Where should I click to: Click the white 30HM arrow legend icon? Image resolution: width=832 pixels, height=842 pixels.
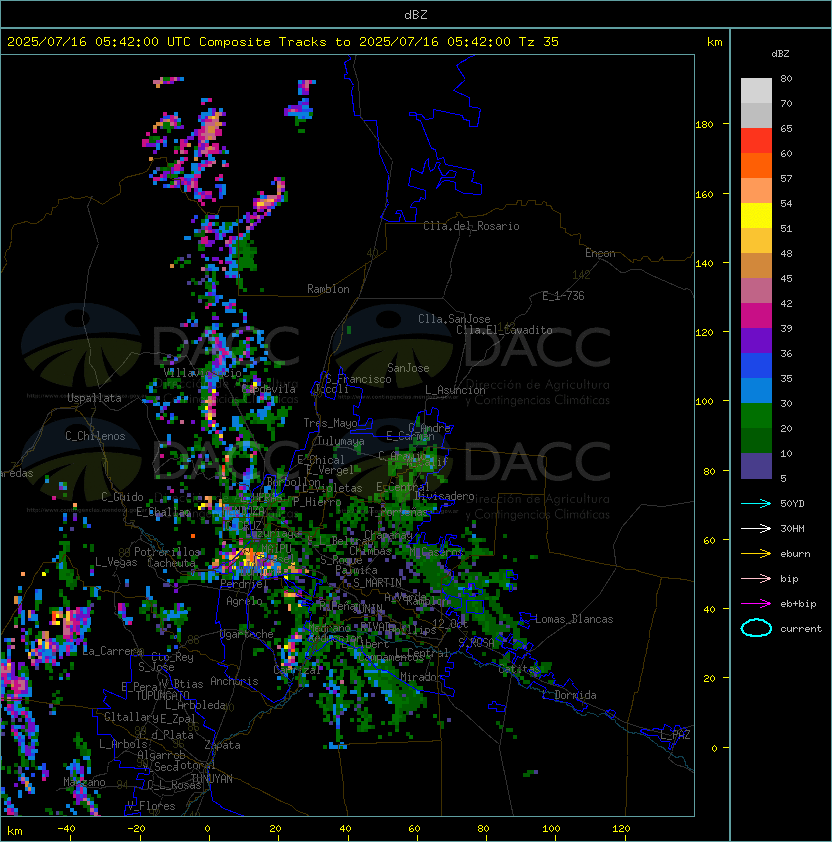(x=756, y=528)
